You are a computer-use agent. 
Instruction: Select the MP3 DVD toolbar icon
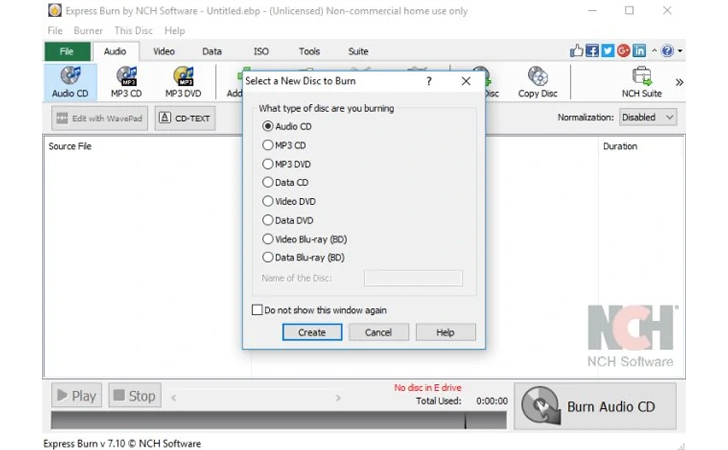pos(183,82)
